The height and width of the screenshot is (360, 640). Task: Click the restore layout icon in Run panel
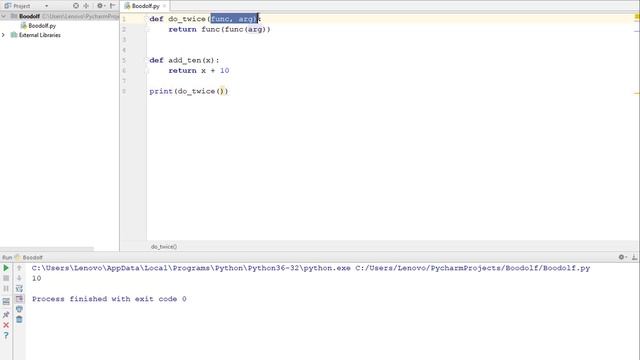click(6, 302)
